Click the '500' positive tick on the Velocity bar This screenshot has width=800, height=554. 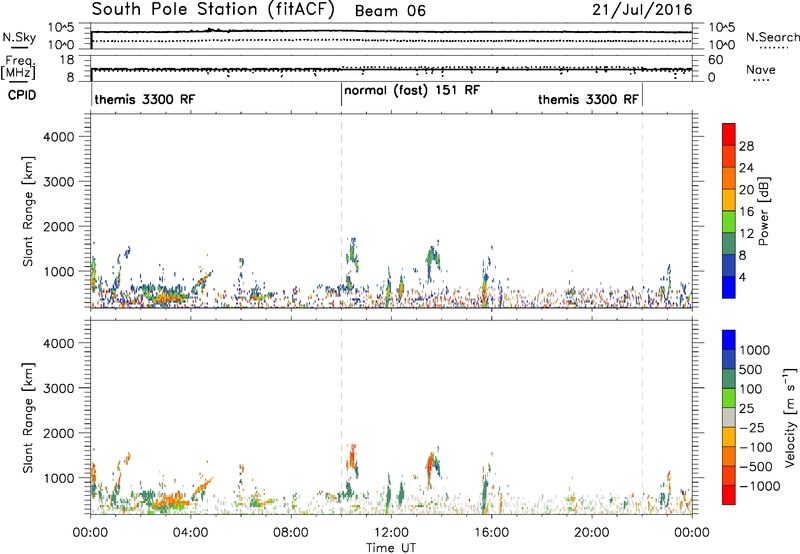(x=750, y=370)
